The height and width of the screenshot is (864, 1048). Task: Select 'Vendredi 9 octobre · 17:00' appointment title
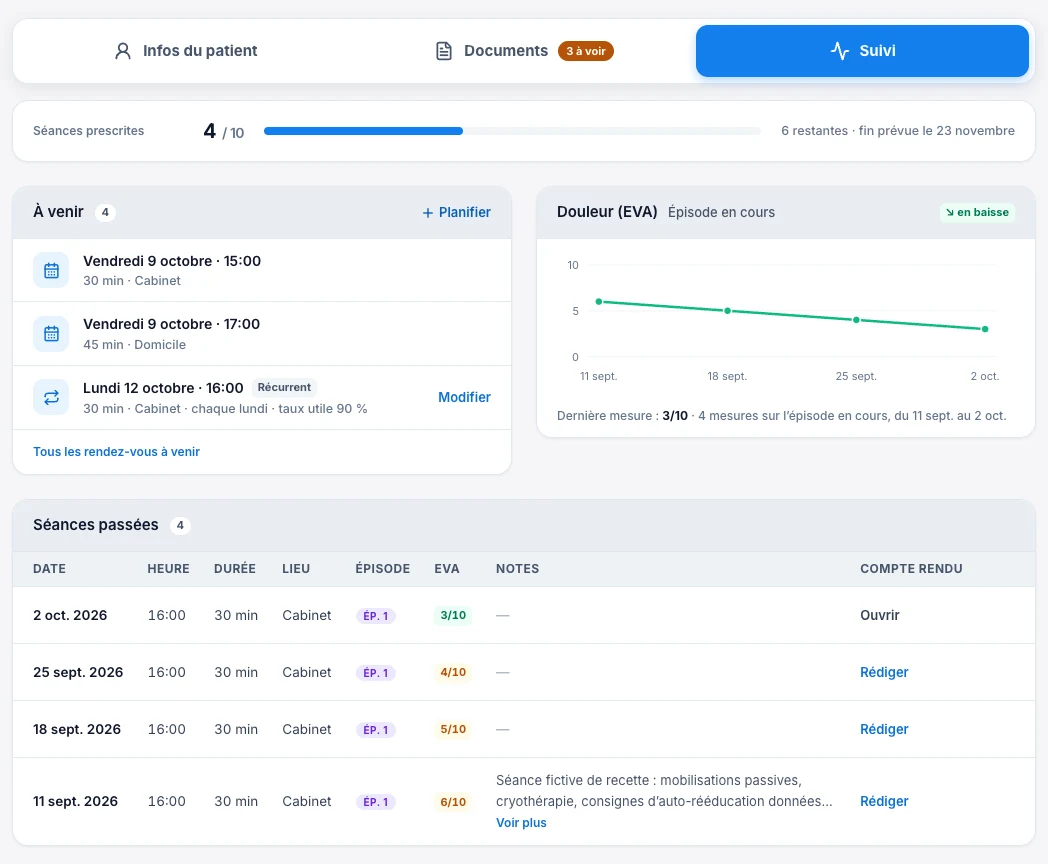click(171, 324)
